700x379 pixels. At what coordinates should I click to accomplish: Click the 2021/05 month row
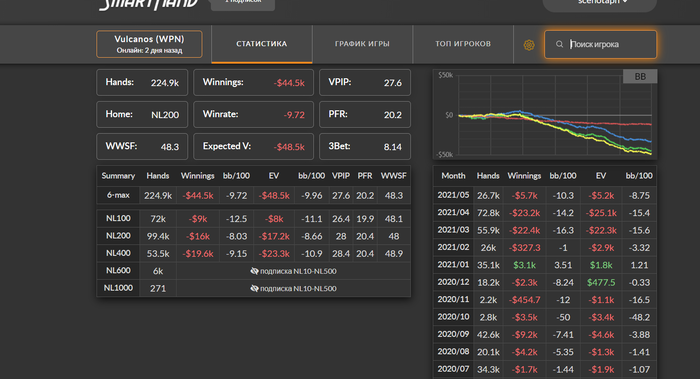click(x=545, y=195)
